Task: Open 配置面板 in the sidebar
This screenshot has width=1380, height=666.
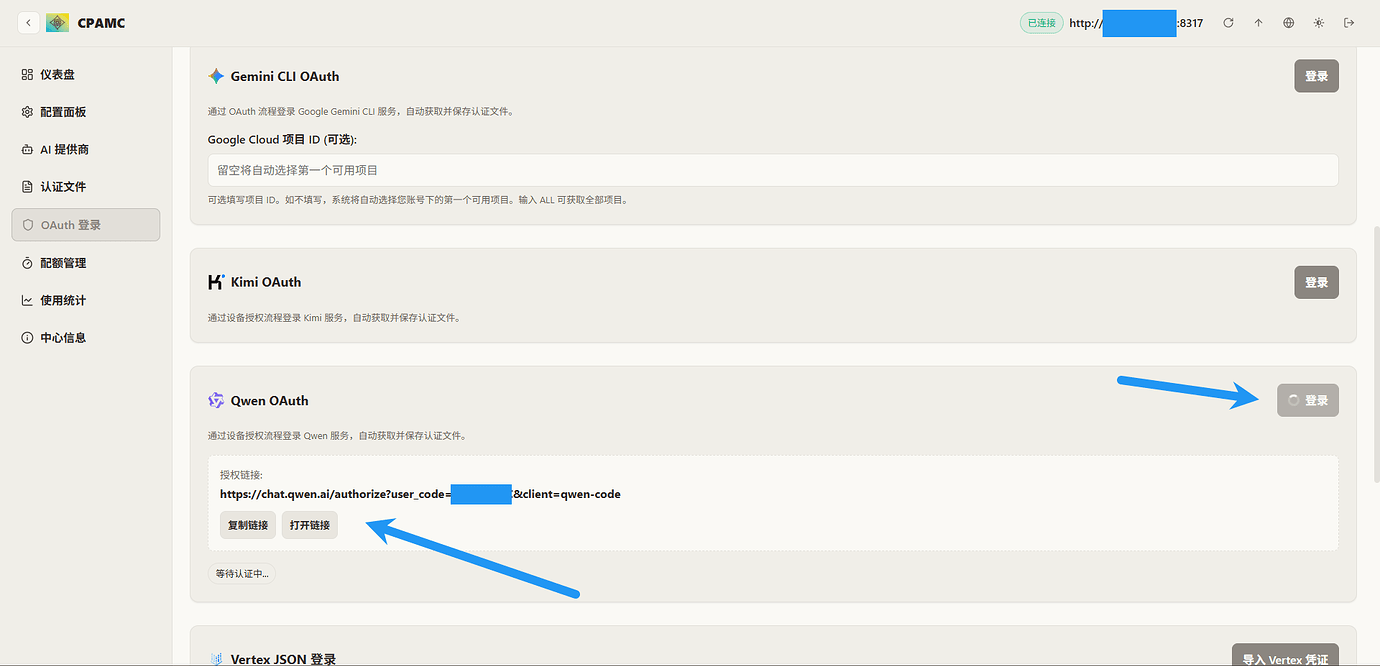Action: (86, 112)
